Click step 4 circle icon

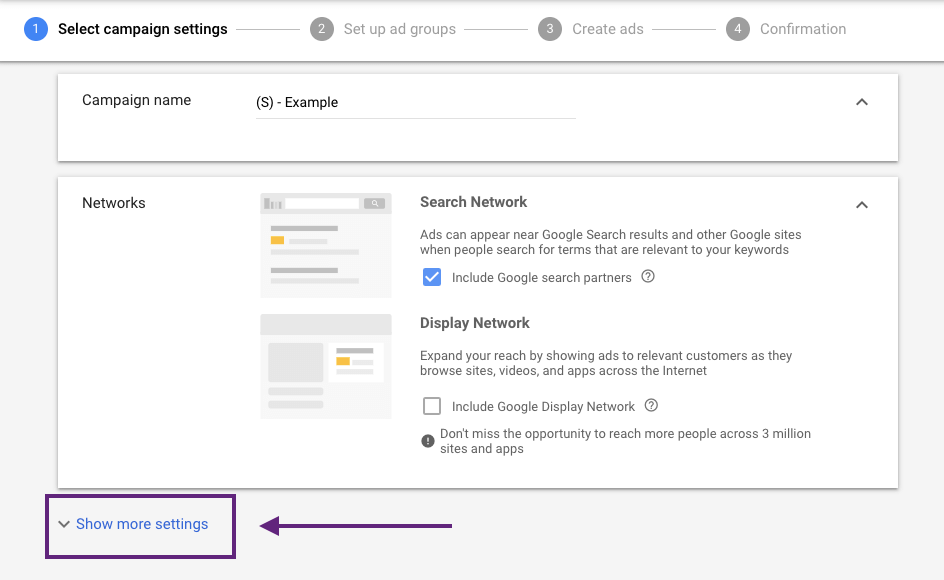click(738, 29)
